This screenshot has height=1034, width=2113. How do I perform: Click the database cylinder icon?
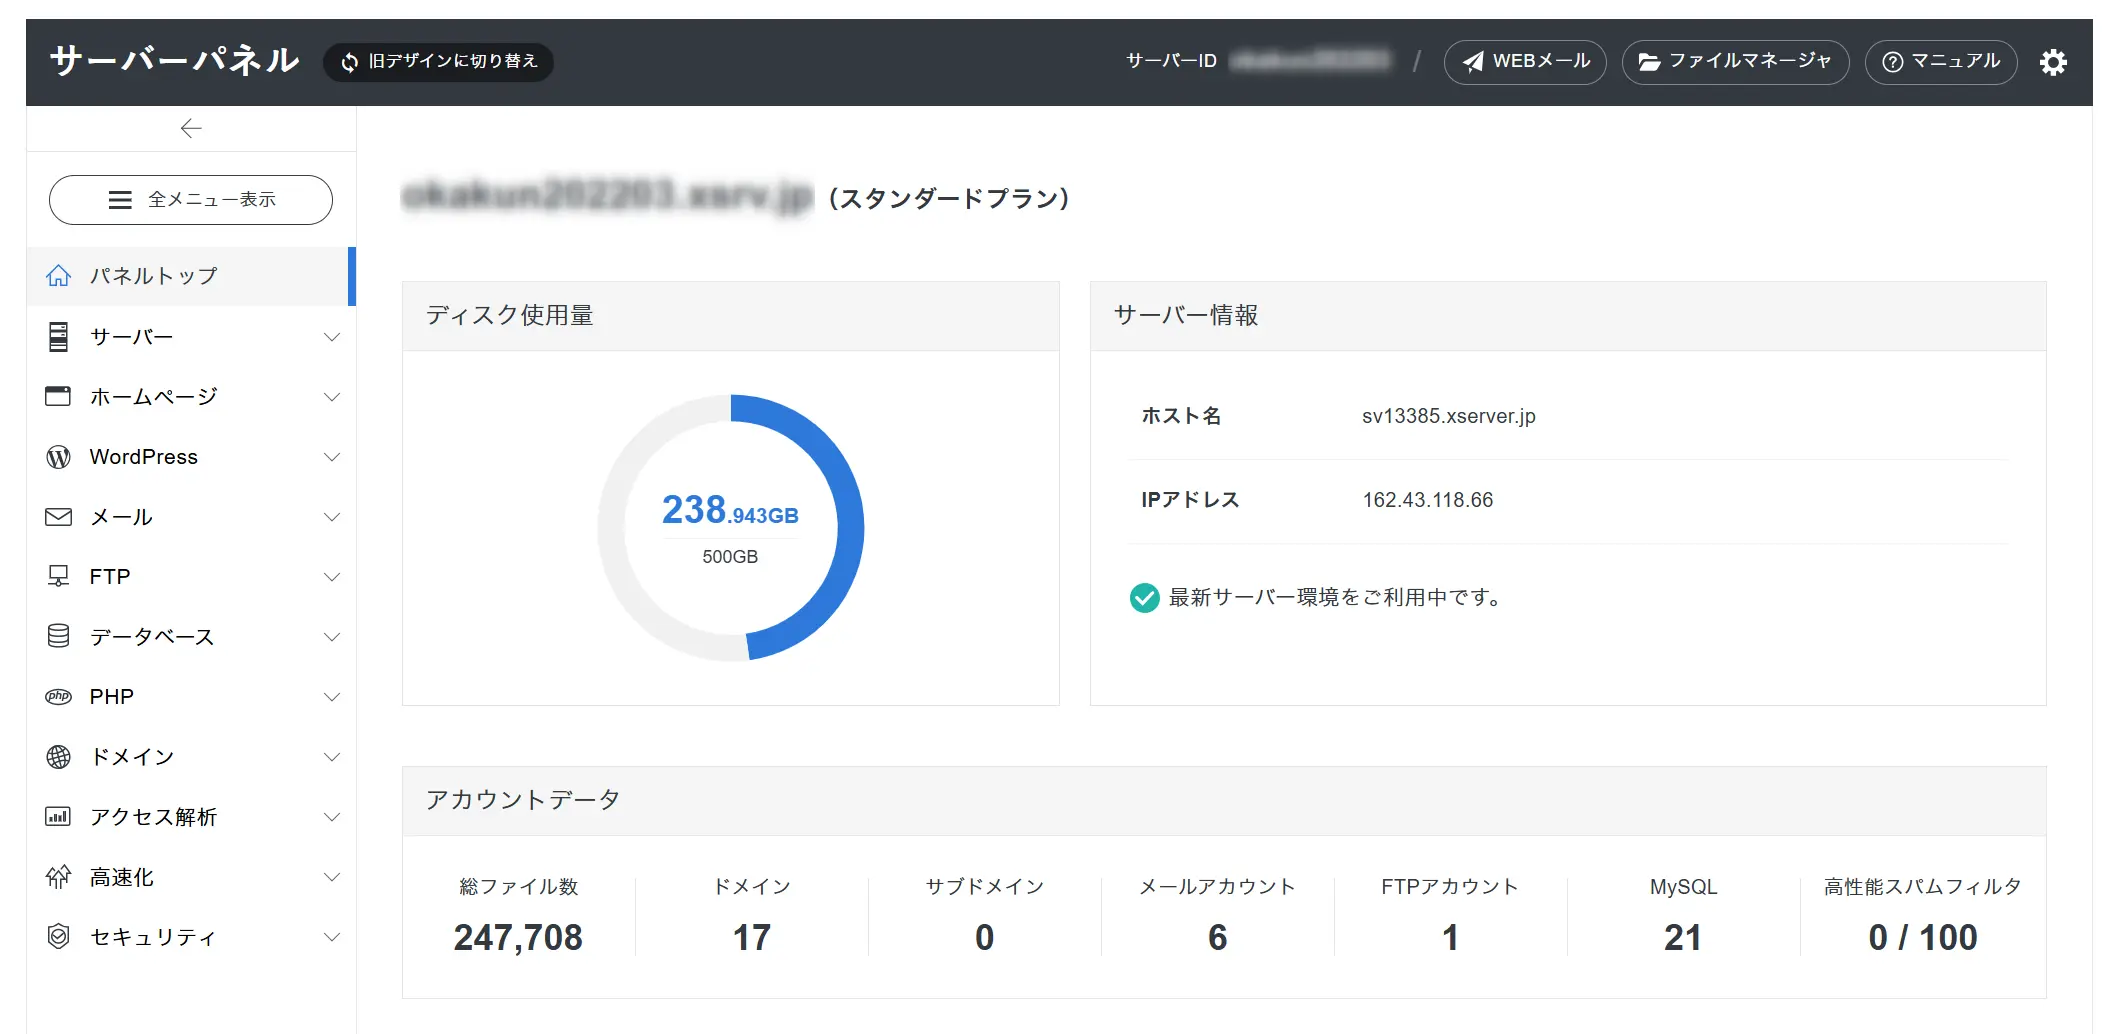click(59, 636)
